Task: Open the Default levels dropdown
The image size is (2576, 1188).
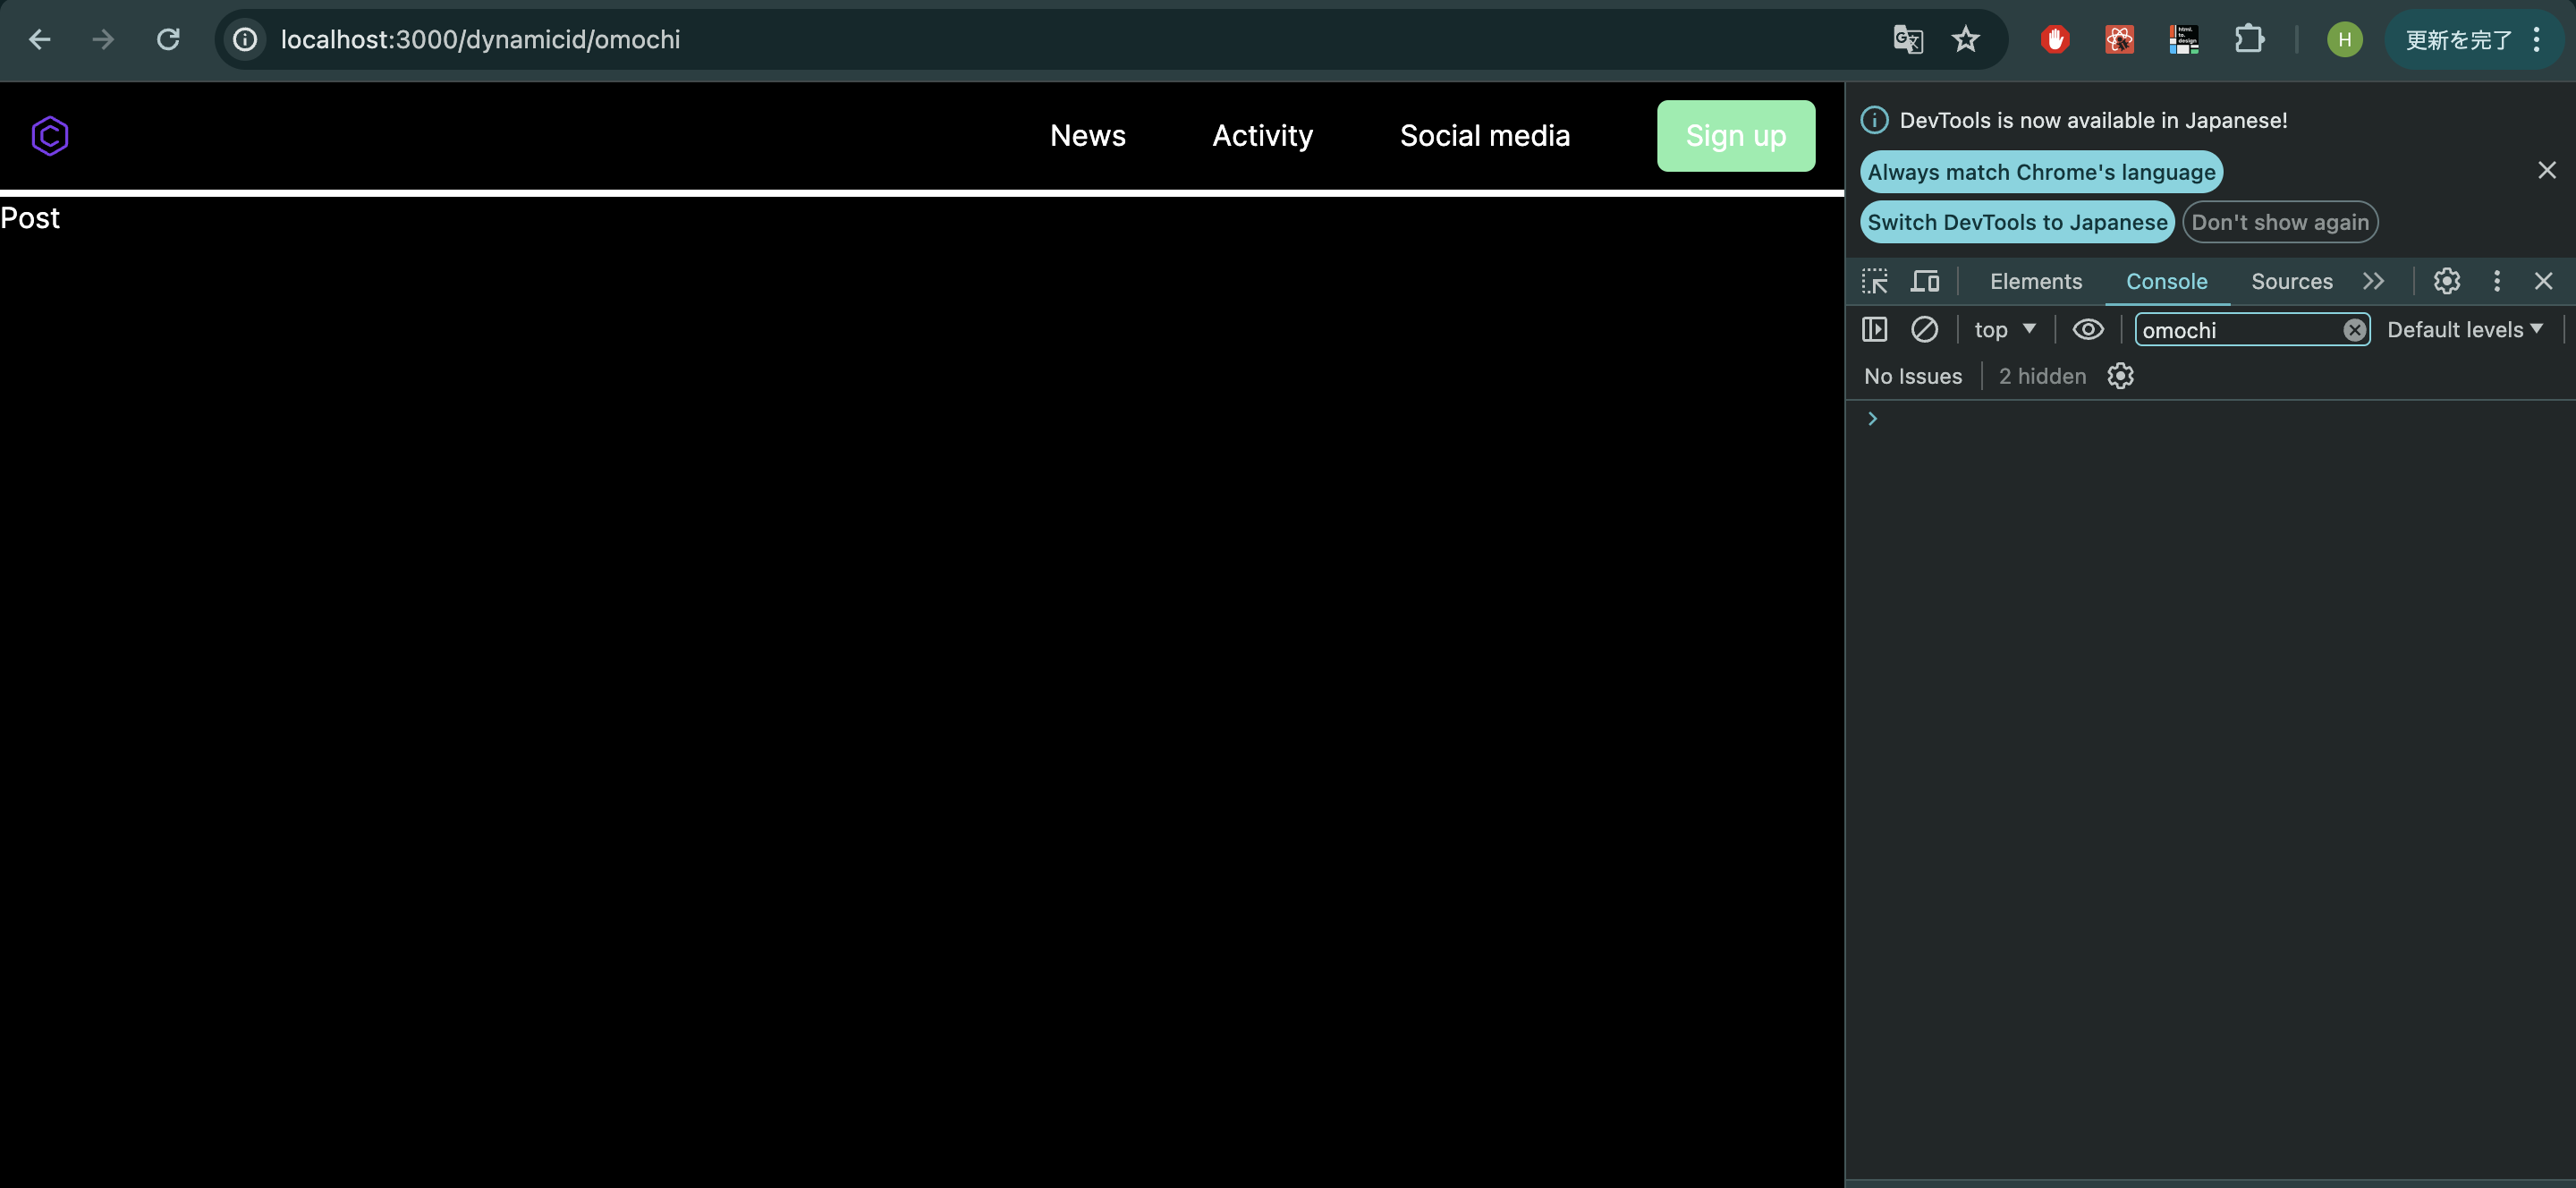Action: tap(2465, 329)
